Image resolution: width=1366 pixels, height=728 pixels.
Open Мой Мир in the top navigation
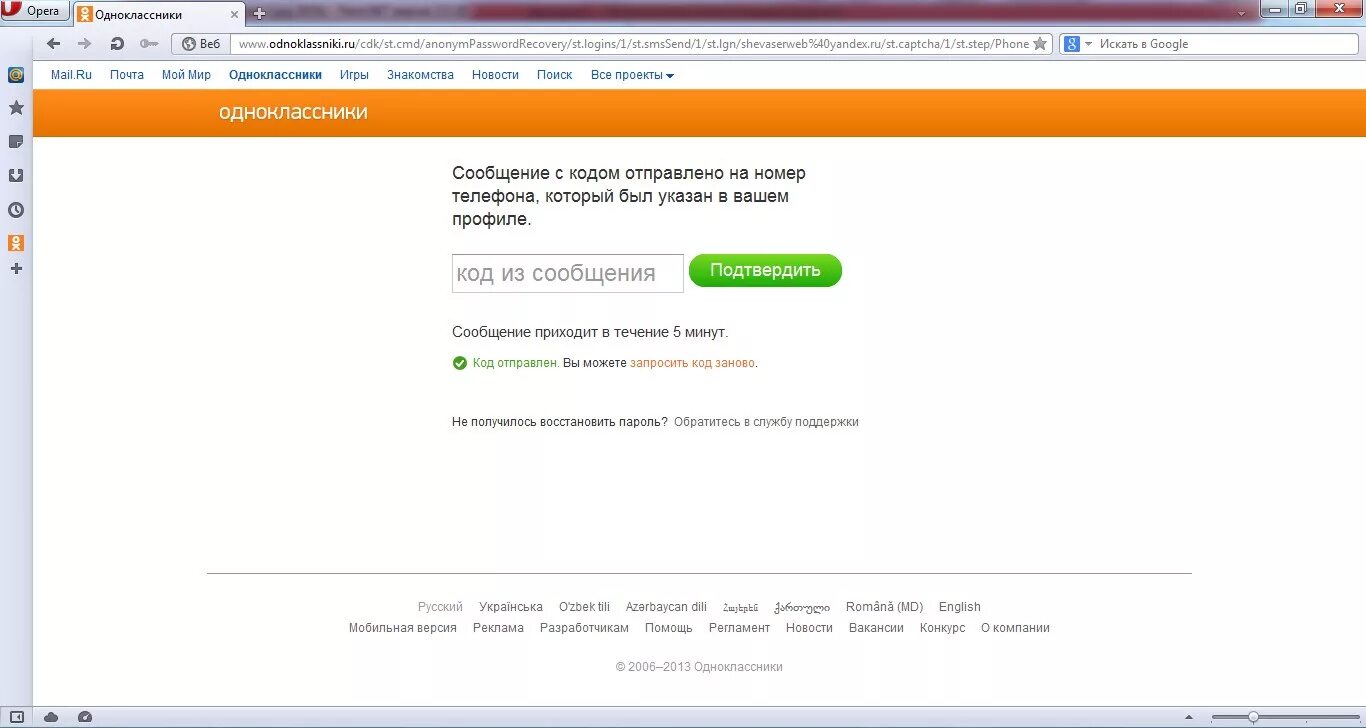[x=186, y=75]
